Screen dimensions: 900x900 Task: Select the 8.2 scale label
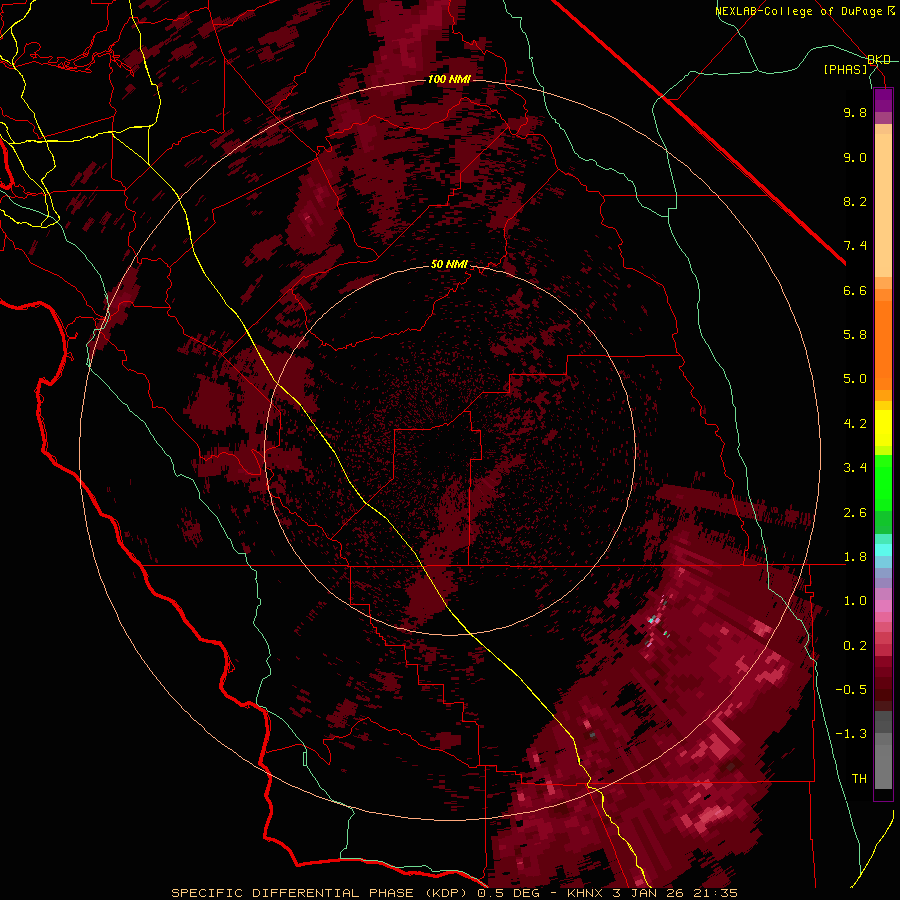855,201
